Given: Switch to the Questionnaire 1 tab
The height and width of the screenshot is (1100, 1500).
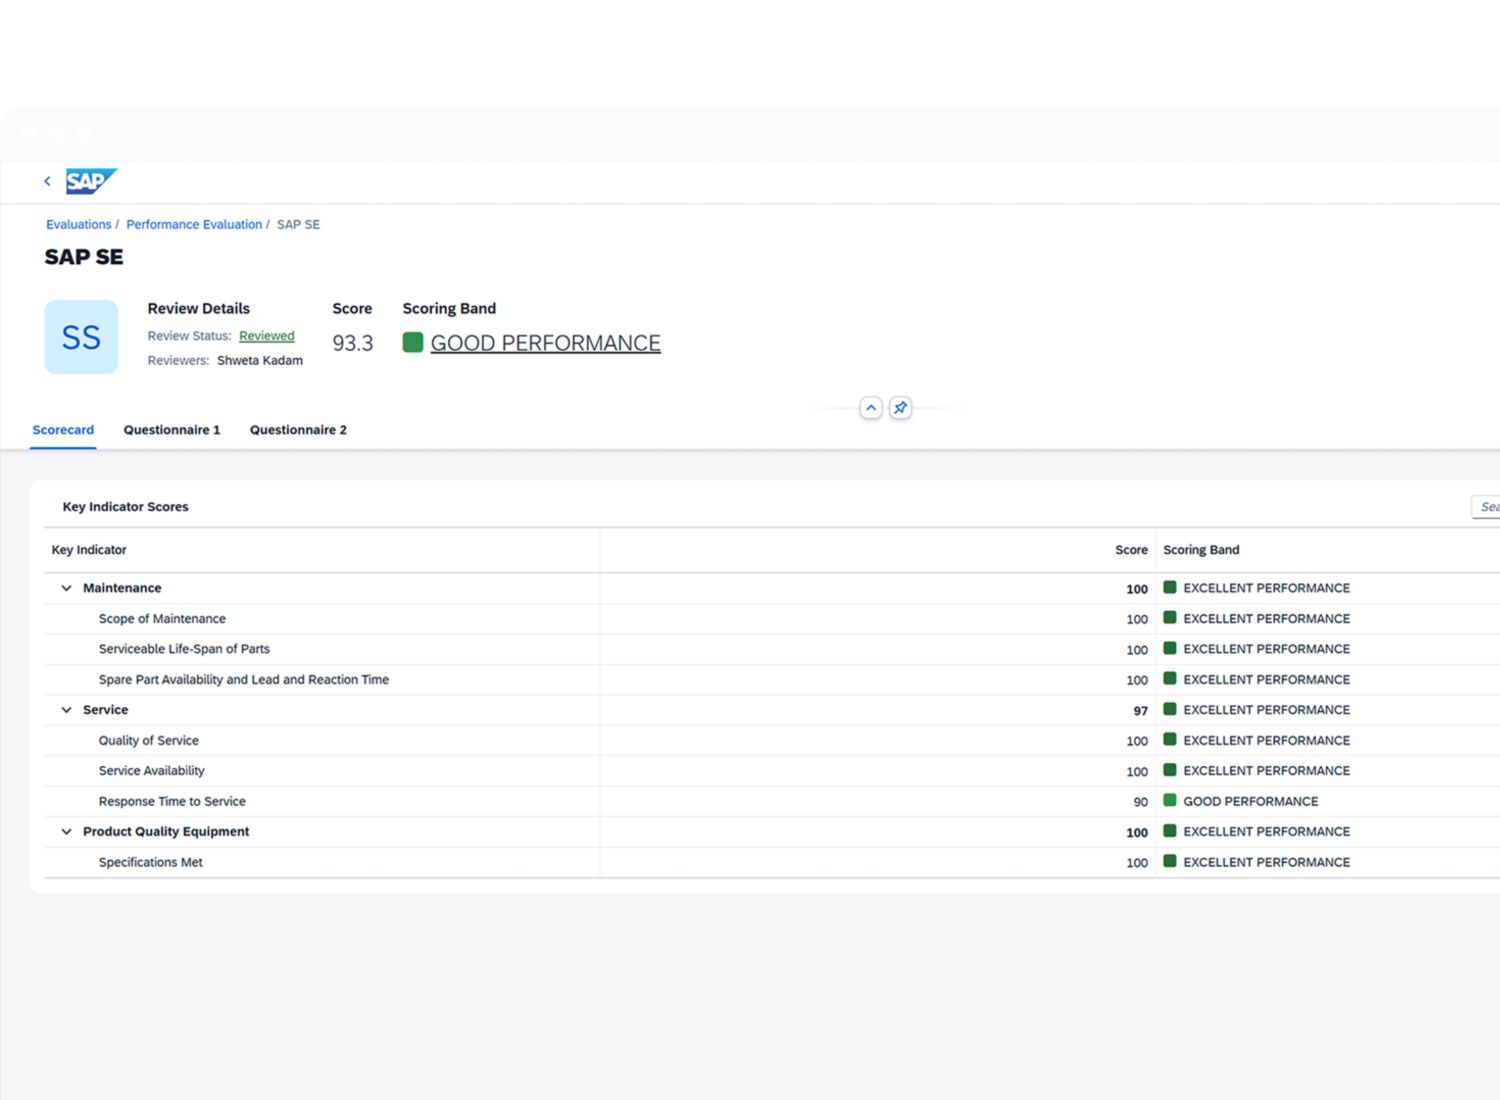Looking at the screenshot, I should (x=172, y=430).
